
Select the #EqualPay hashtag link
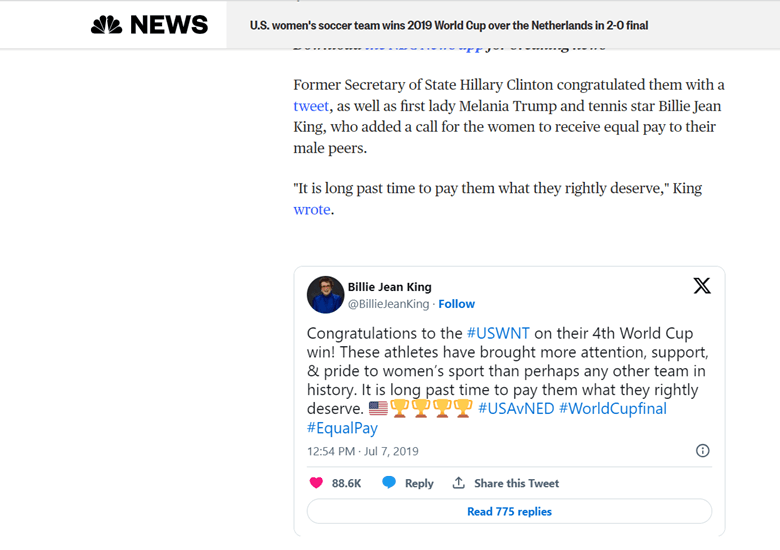pos(342,428)
